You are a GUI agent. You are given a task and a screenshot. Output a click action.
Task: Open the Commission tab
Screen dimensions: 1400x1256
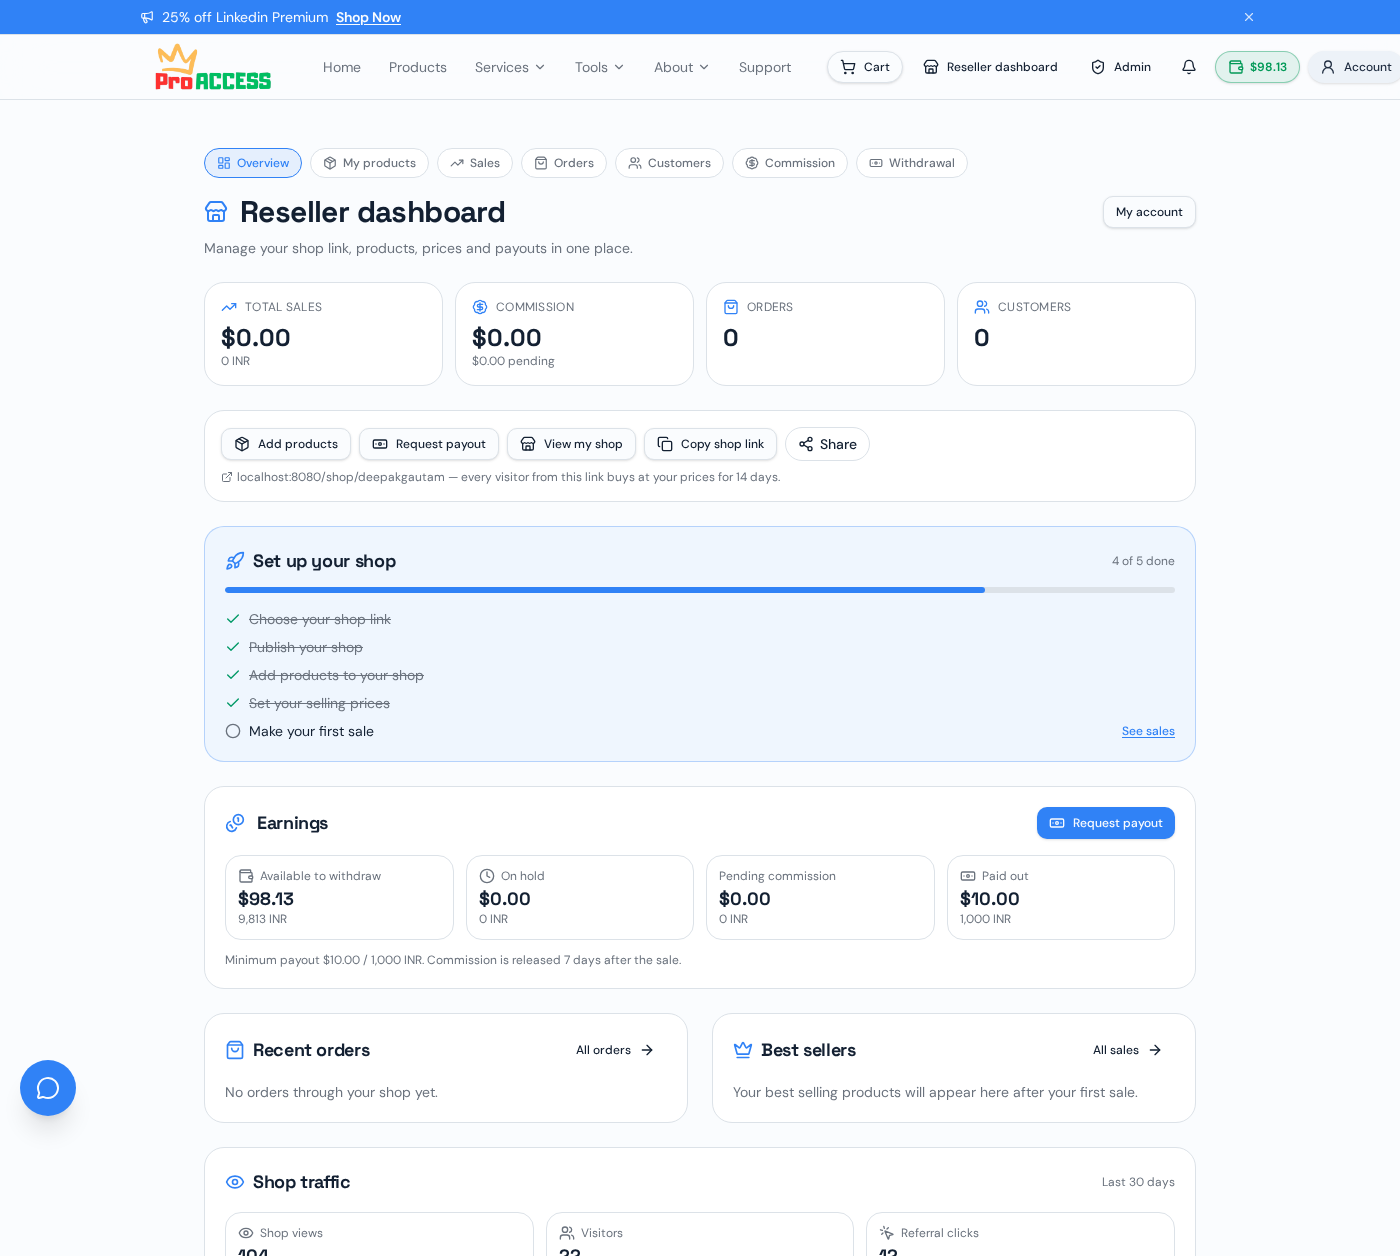(x=790, y=163)
